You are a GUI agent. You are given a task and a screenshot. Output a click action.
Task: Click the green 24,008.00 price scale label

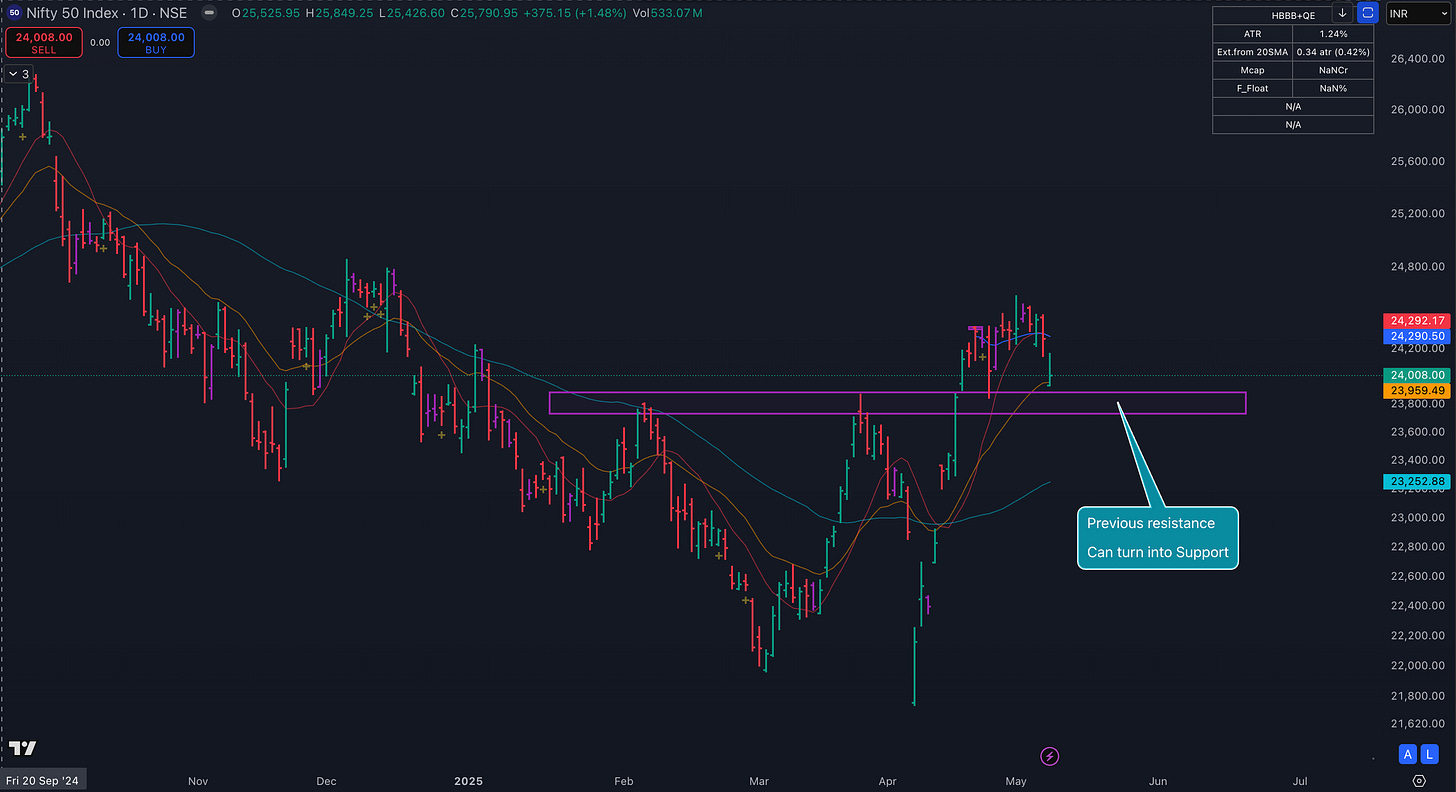tap(1415, 375)
